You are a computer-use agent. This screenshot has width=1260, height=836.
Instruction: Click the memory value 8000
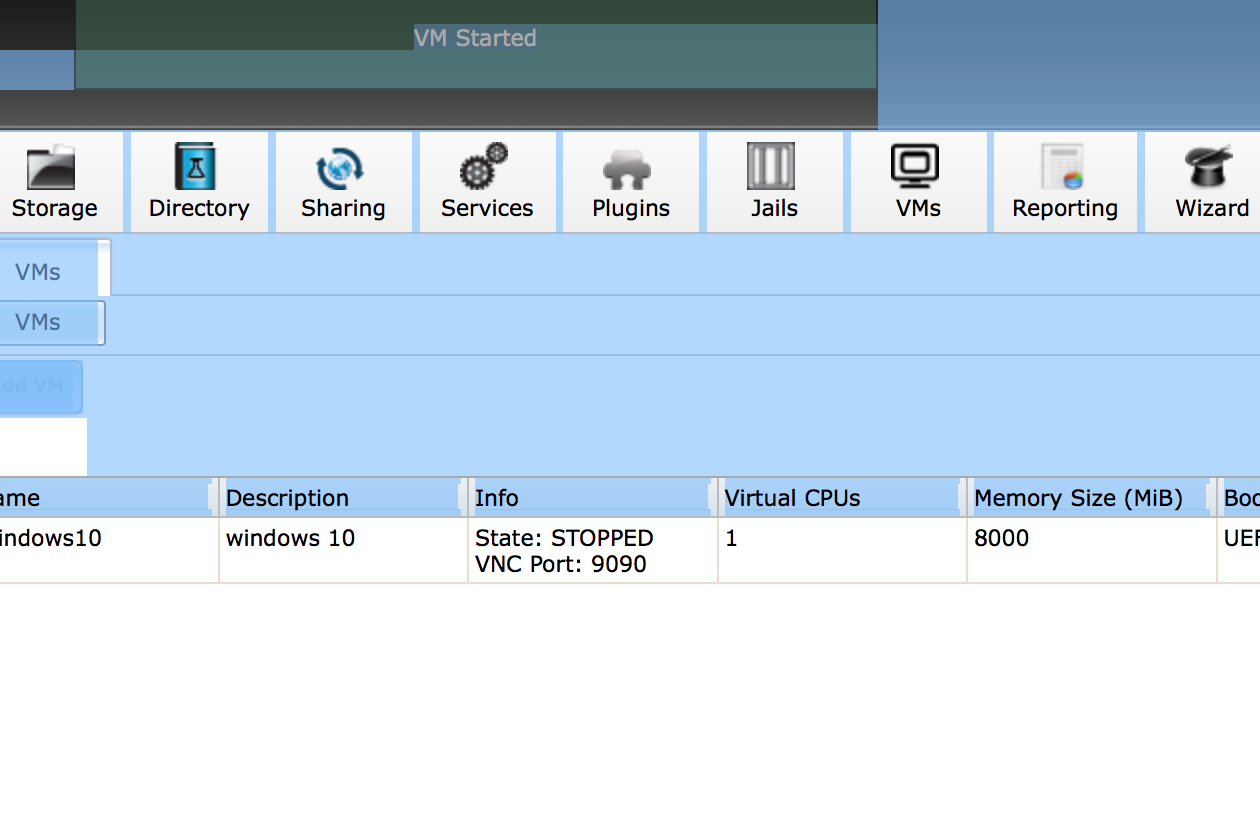coord(1001,538)
